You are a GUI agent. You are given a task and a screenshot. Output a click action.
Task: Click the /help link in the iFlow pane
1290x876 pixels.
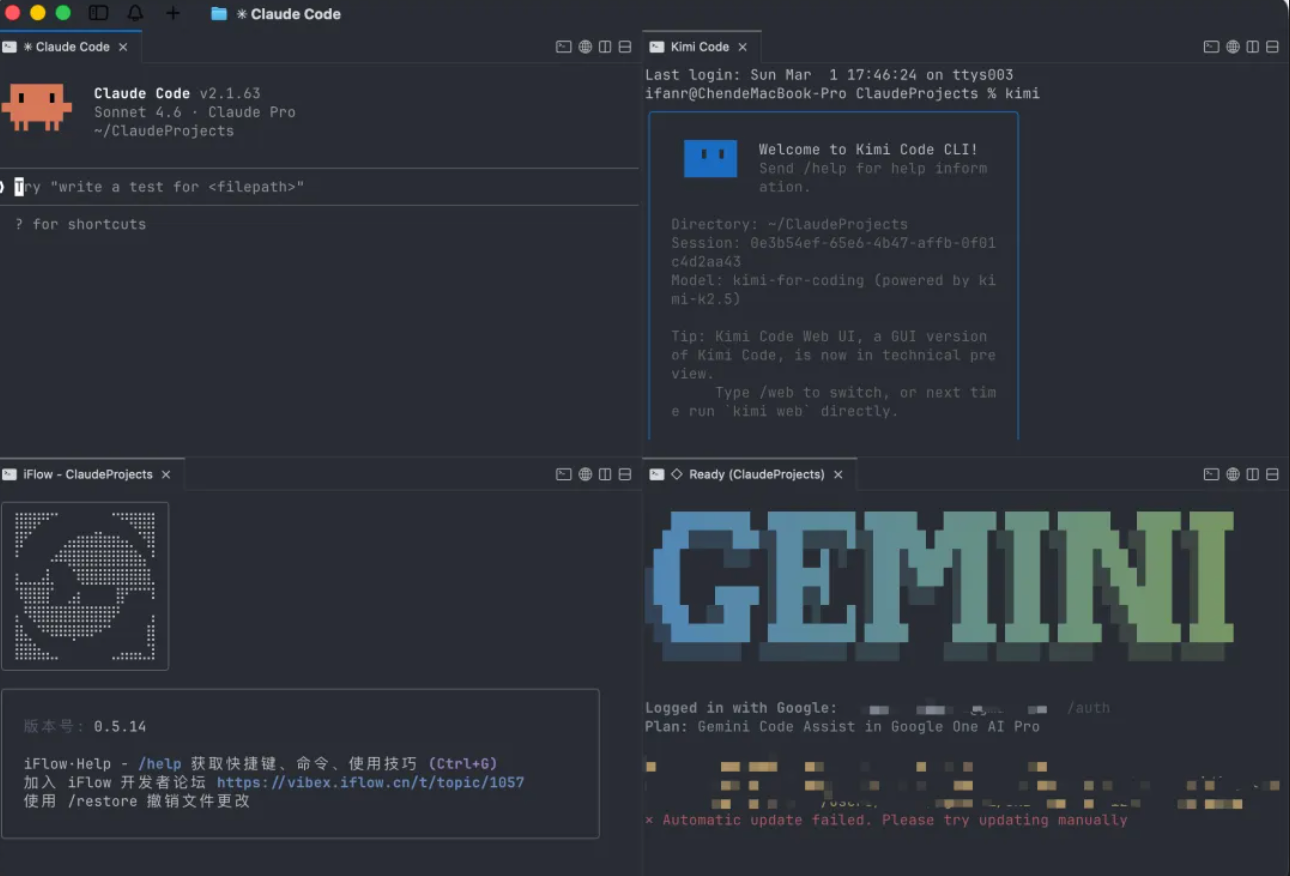[x=160, y=763]
